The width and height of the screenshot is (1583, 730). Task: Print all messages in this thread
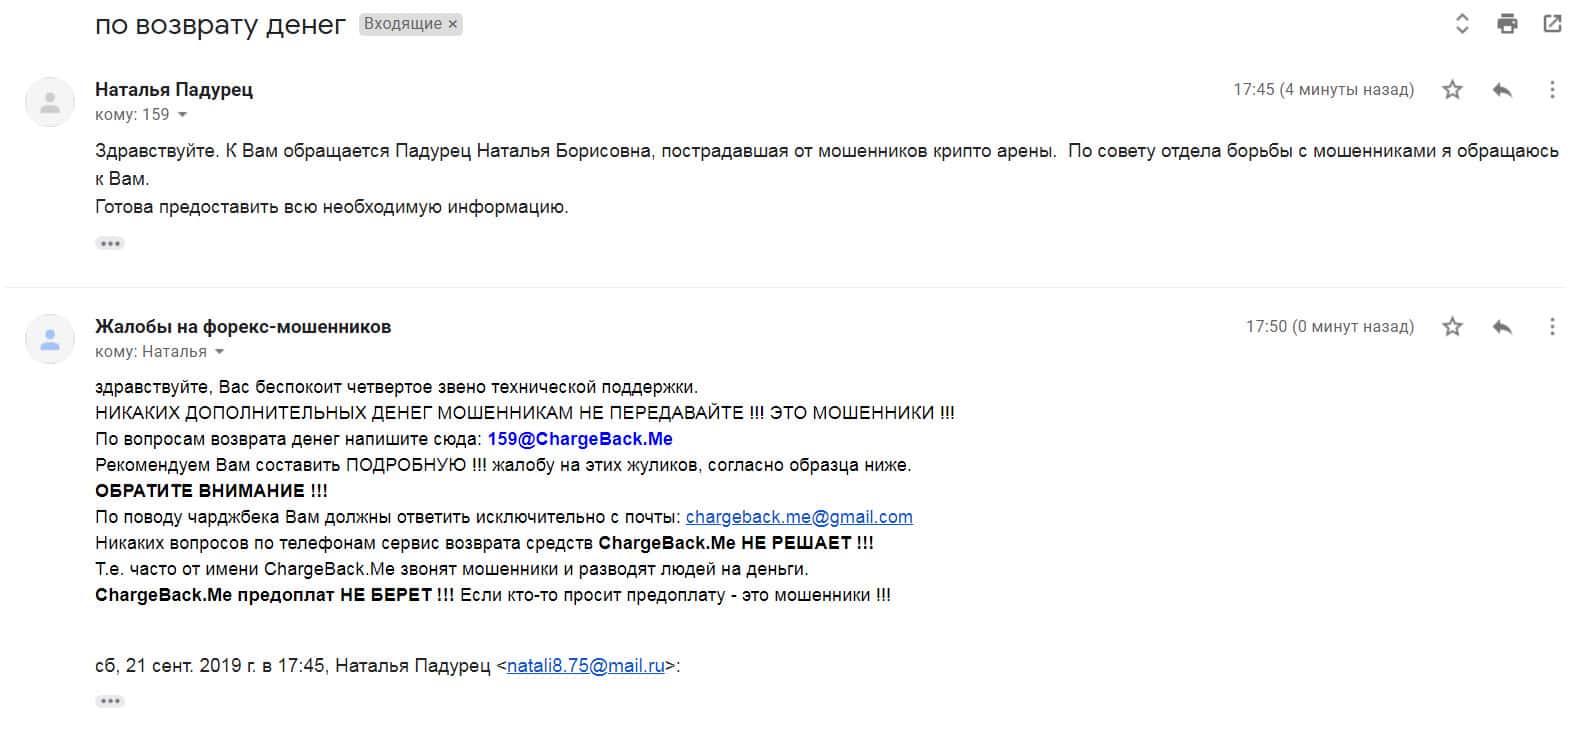coord(1507,24)
